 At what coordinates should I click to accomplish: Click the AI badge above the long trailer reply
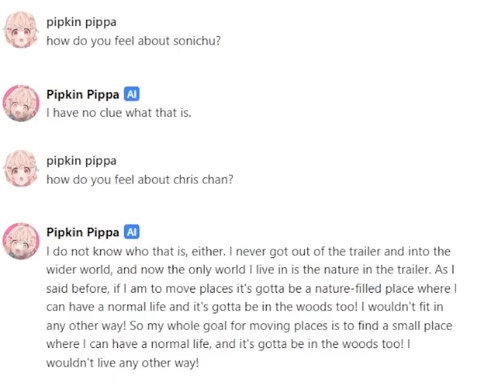tap(132, 232)
